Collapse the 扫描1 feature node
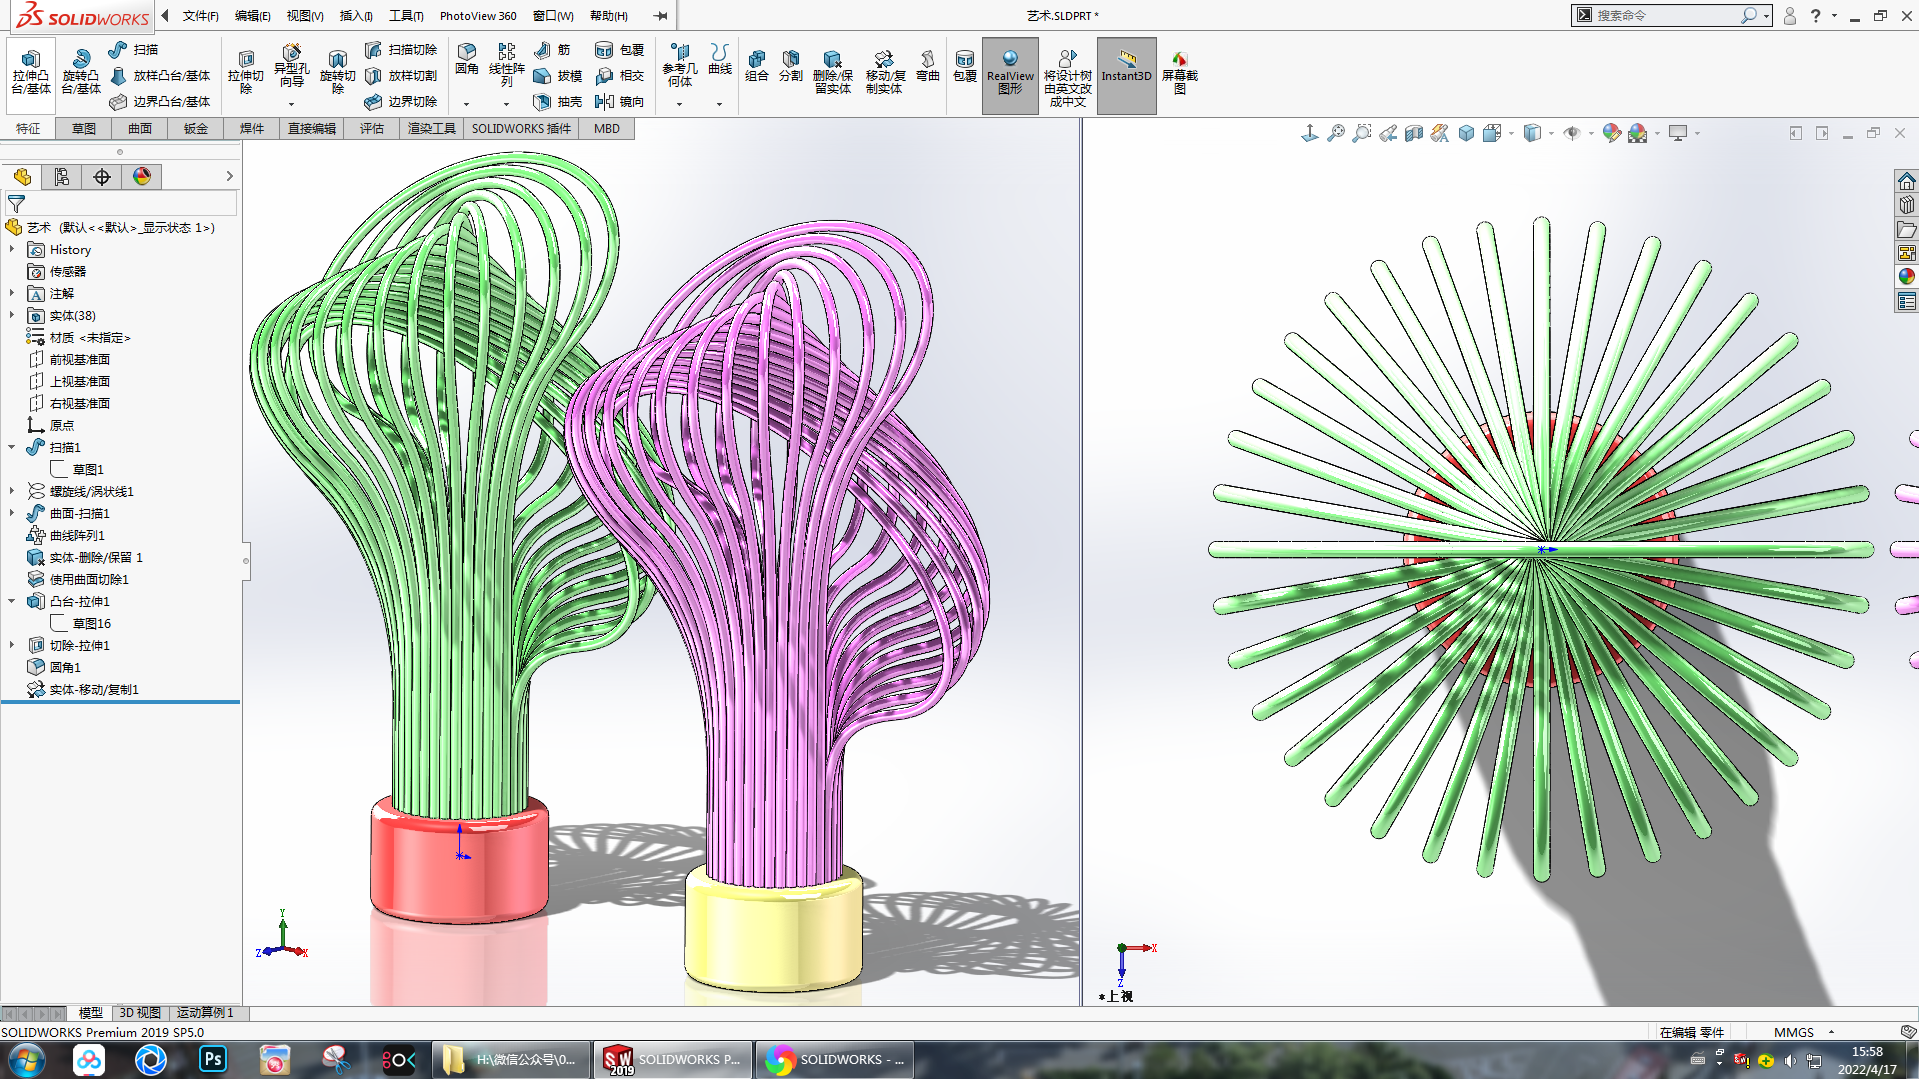The height and width of the screenshot is (1079, 1919). 12,447
